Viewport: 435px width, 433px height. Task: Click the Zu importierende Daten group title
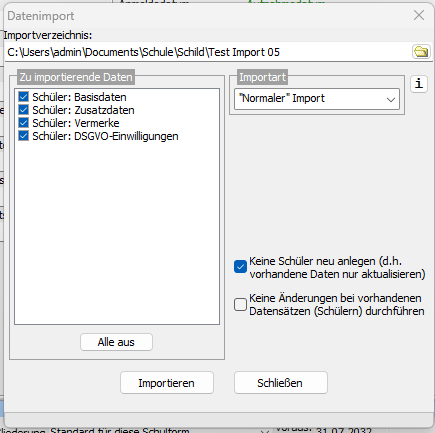point(76,77)
